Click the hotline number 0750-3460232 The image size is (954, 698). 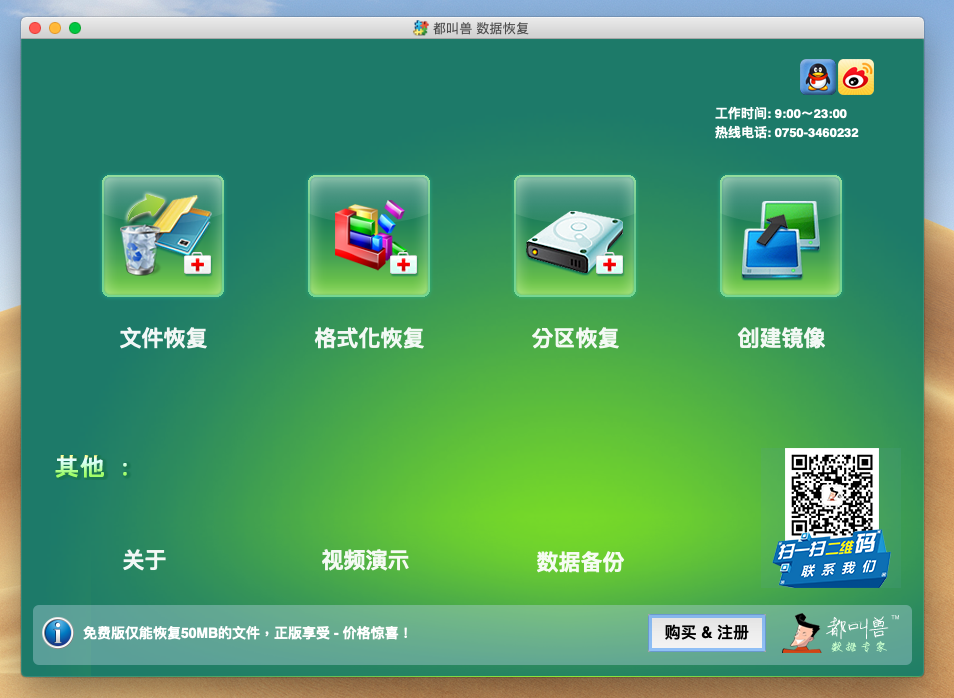(816, 133)
